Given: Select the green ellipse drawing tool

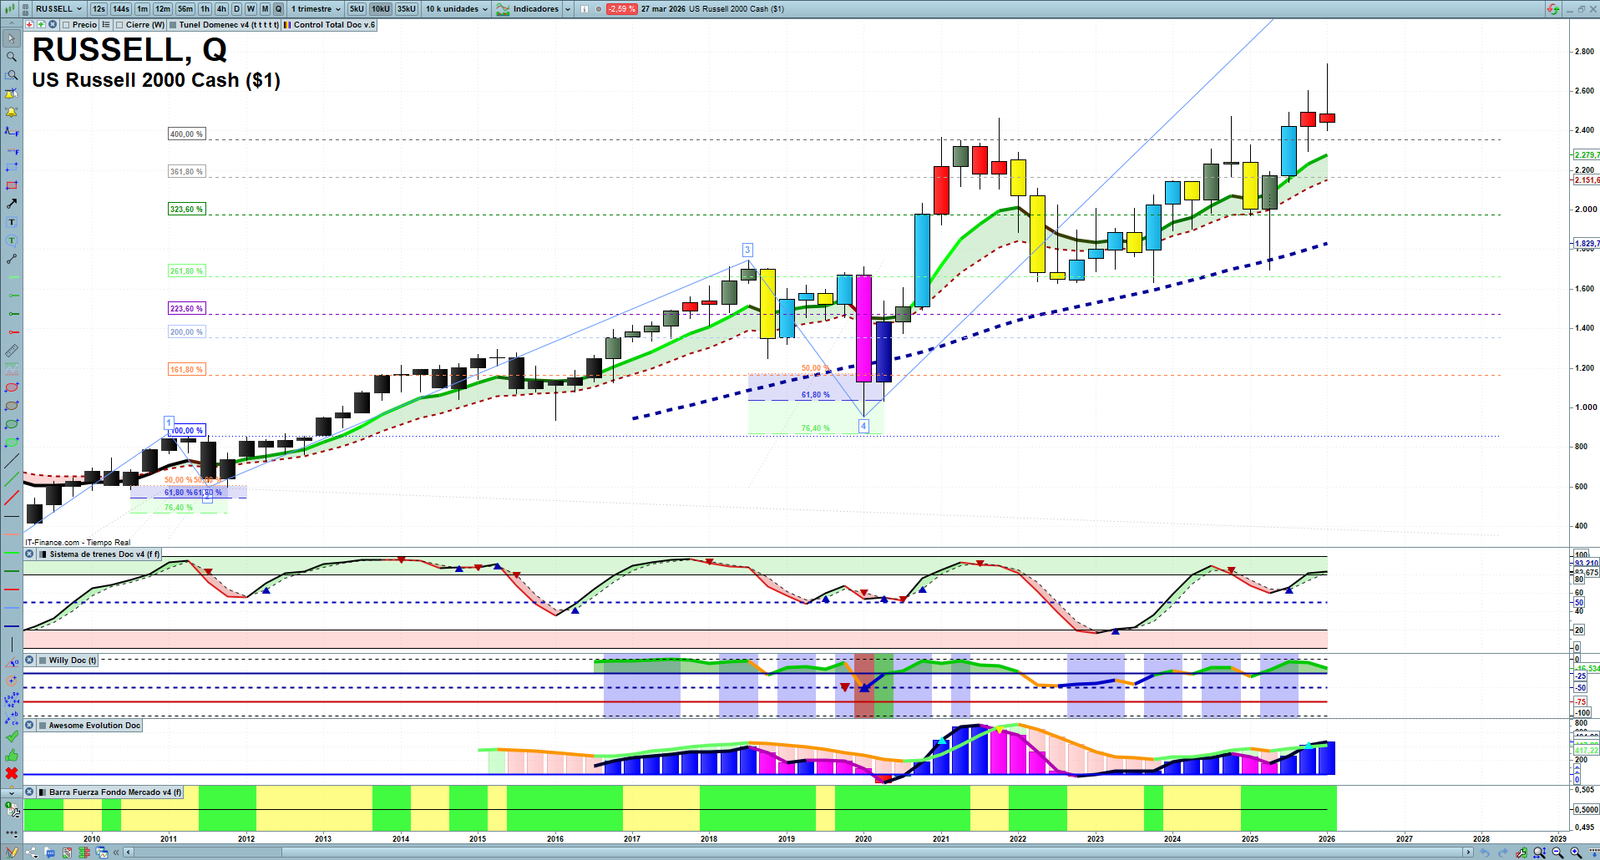Looking at the screenshot, I should point(11,424).
